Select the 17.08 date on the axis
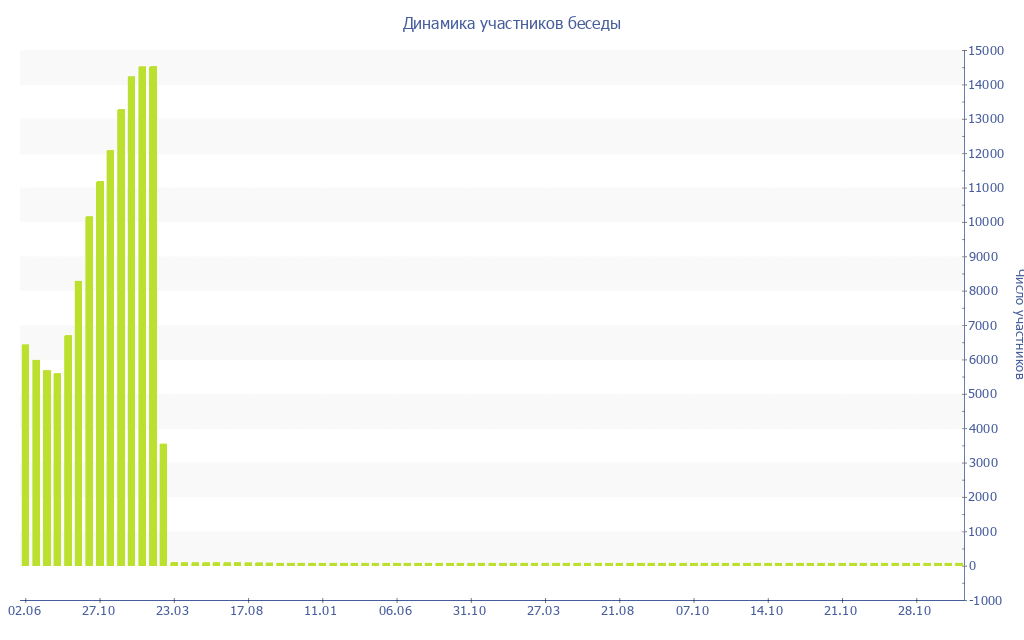Image resolution: width=1024 pixels, height=640 pixels. tap(247, 610)
